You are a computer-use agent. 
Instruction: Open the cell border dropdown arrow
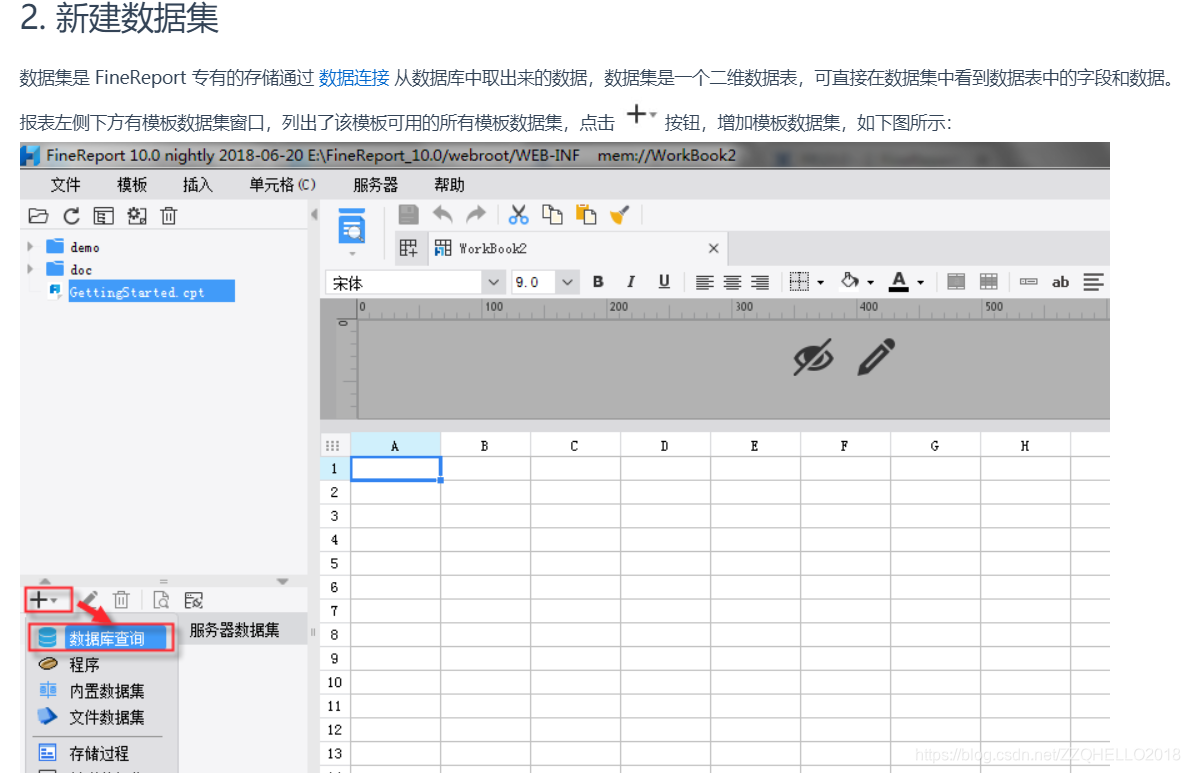tap(821, 283)
